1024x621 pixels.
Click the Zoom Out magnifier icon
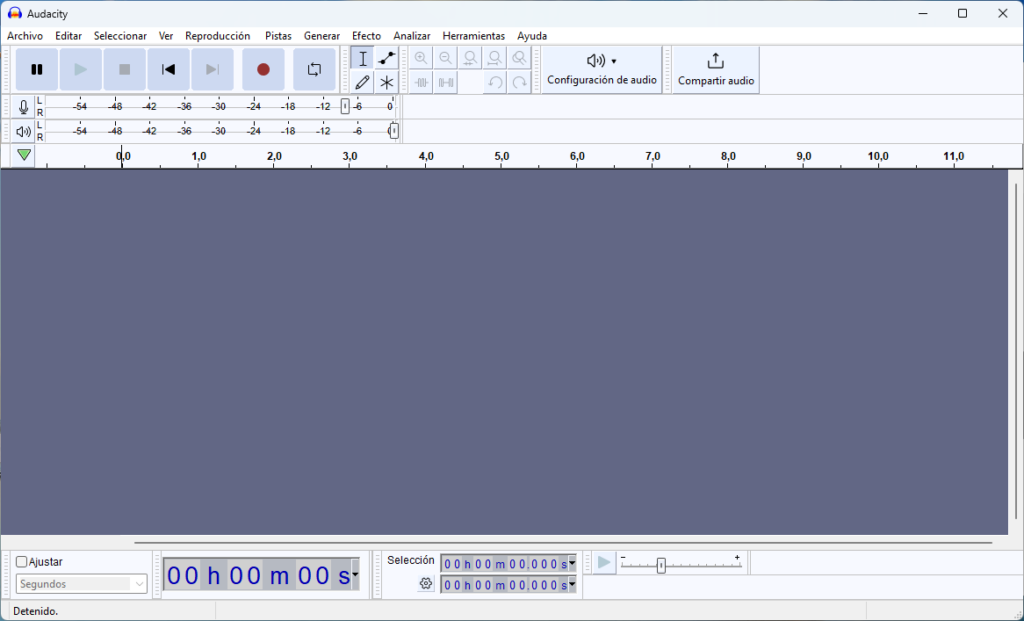pos(444,57)
